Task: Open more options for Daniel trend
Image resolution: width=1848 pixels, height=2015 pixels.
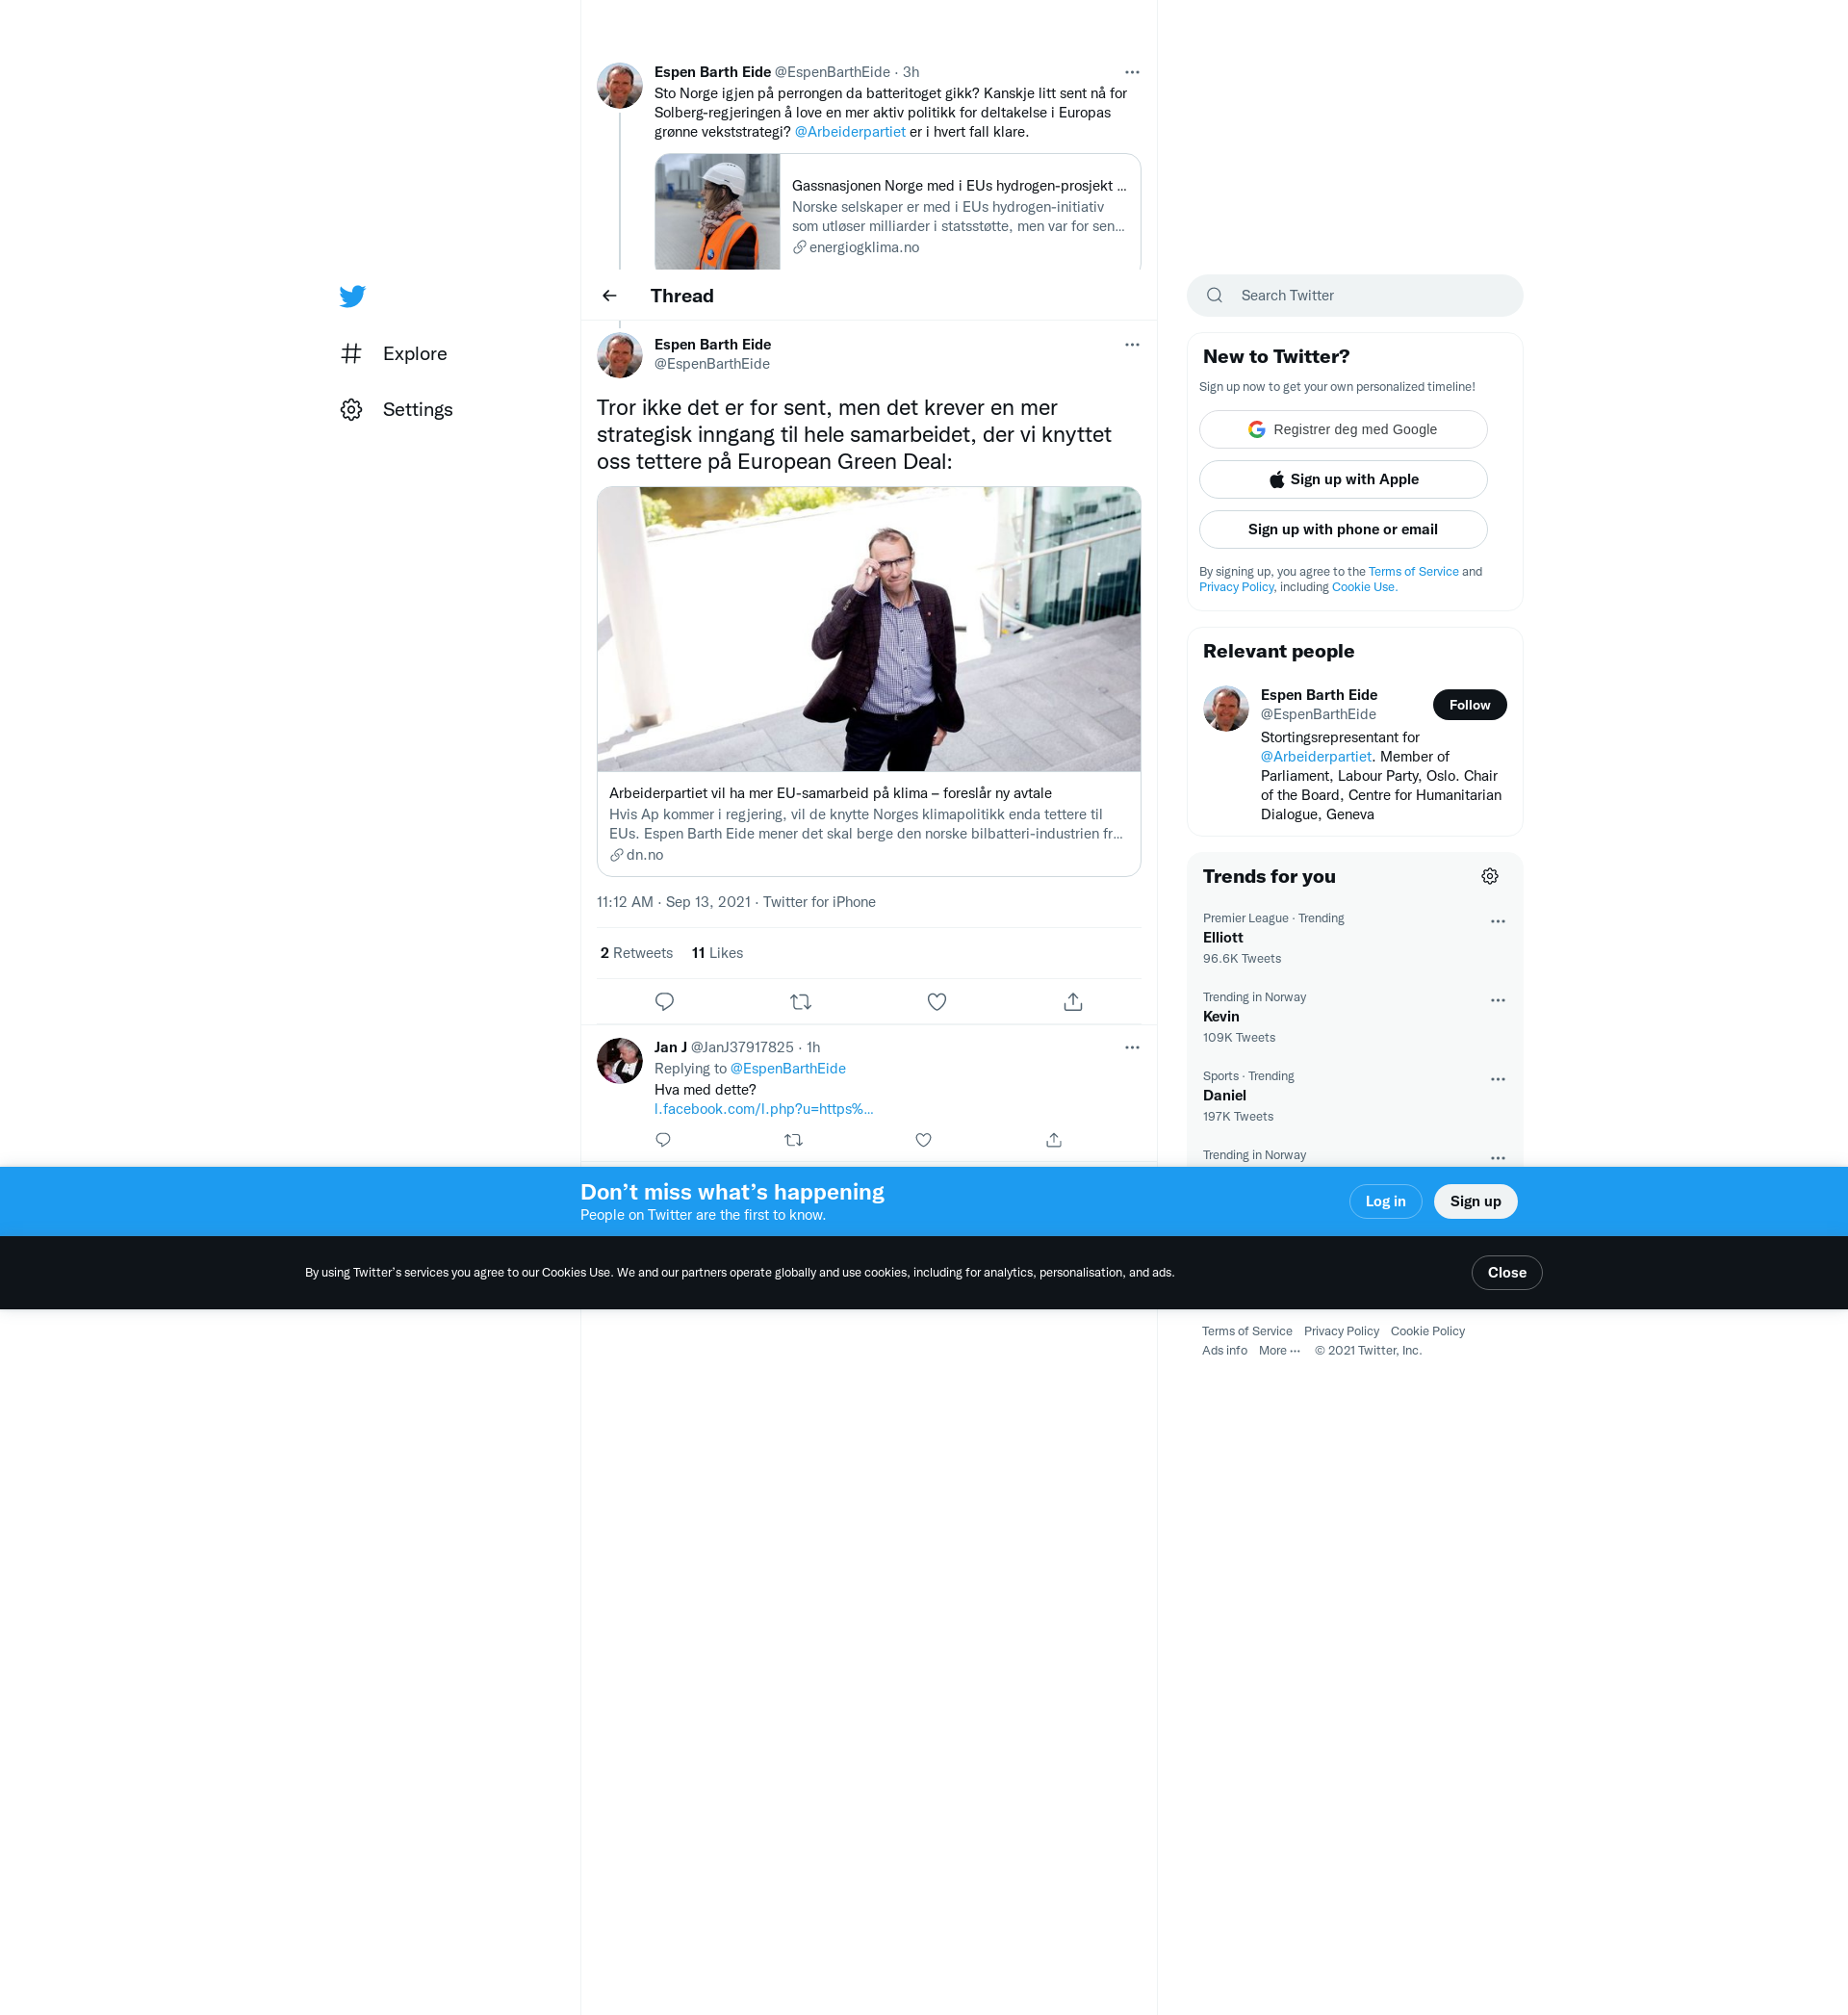Action: tap(1497, 1079)
